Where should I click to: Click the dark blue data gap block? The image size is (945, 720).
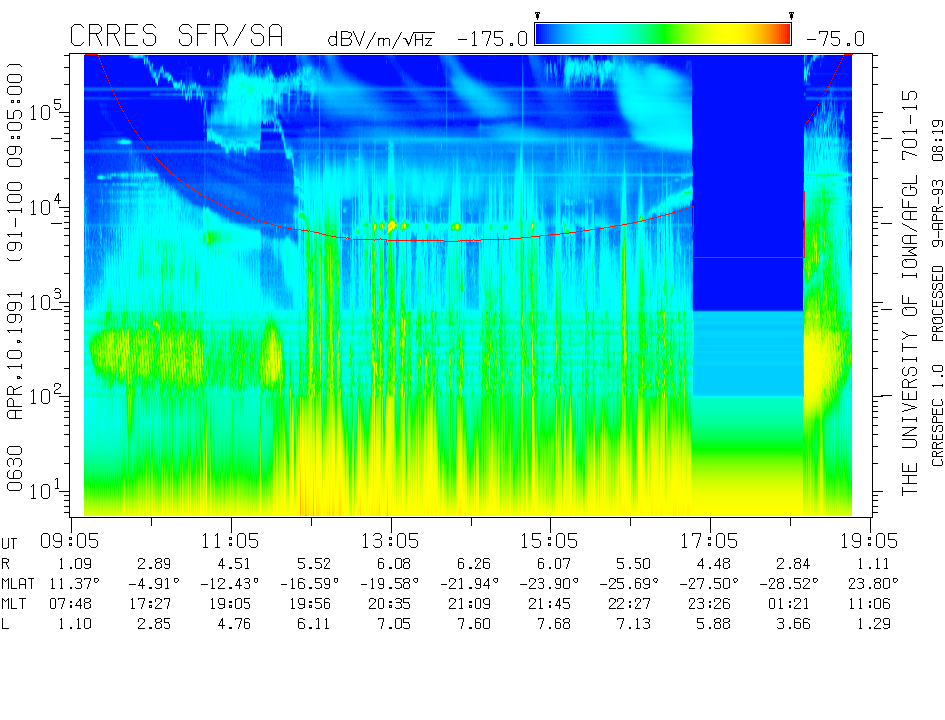[747, 180]
